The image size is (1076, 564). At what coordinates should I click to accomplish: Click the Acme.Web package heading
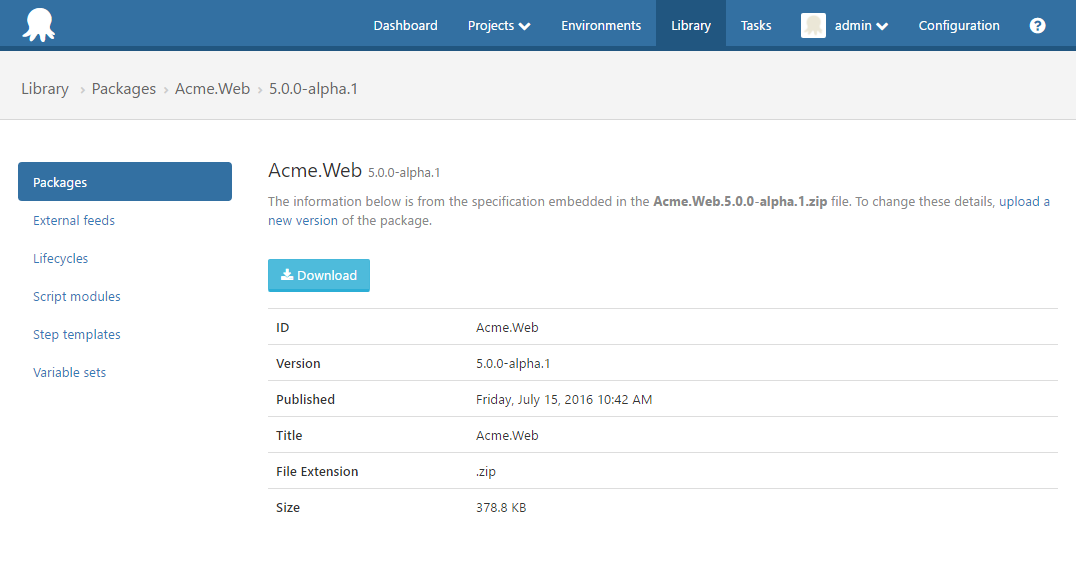[x=315, y=170]
